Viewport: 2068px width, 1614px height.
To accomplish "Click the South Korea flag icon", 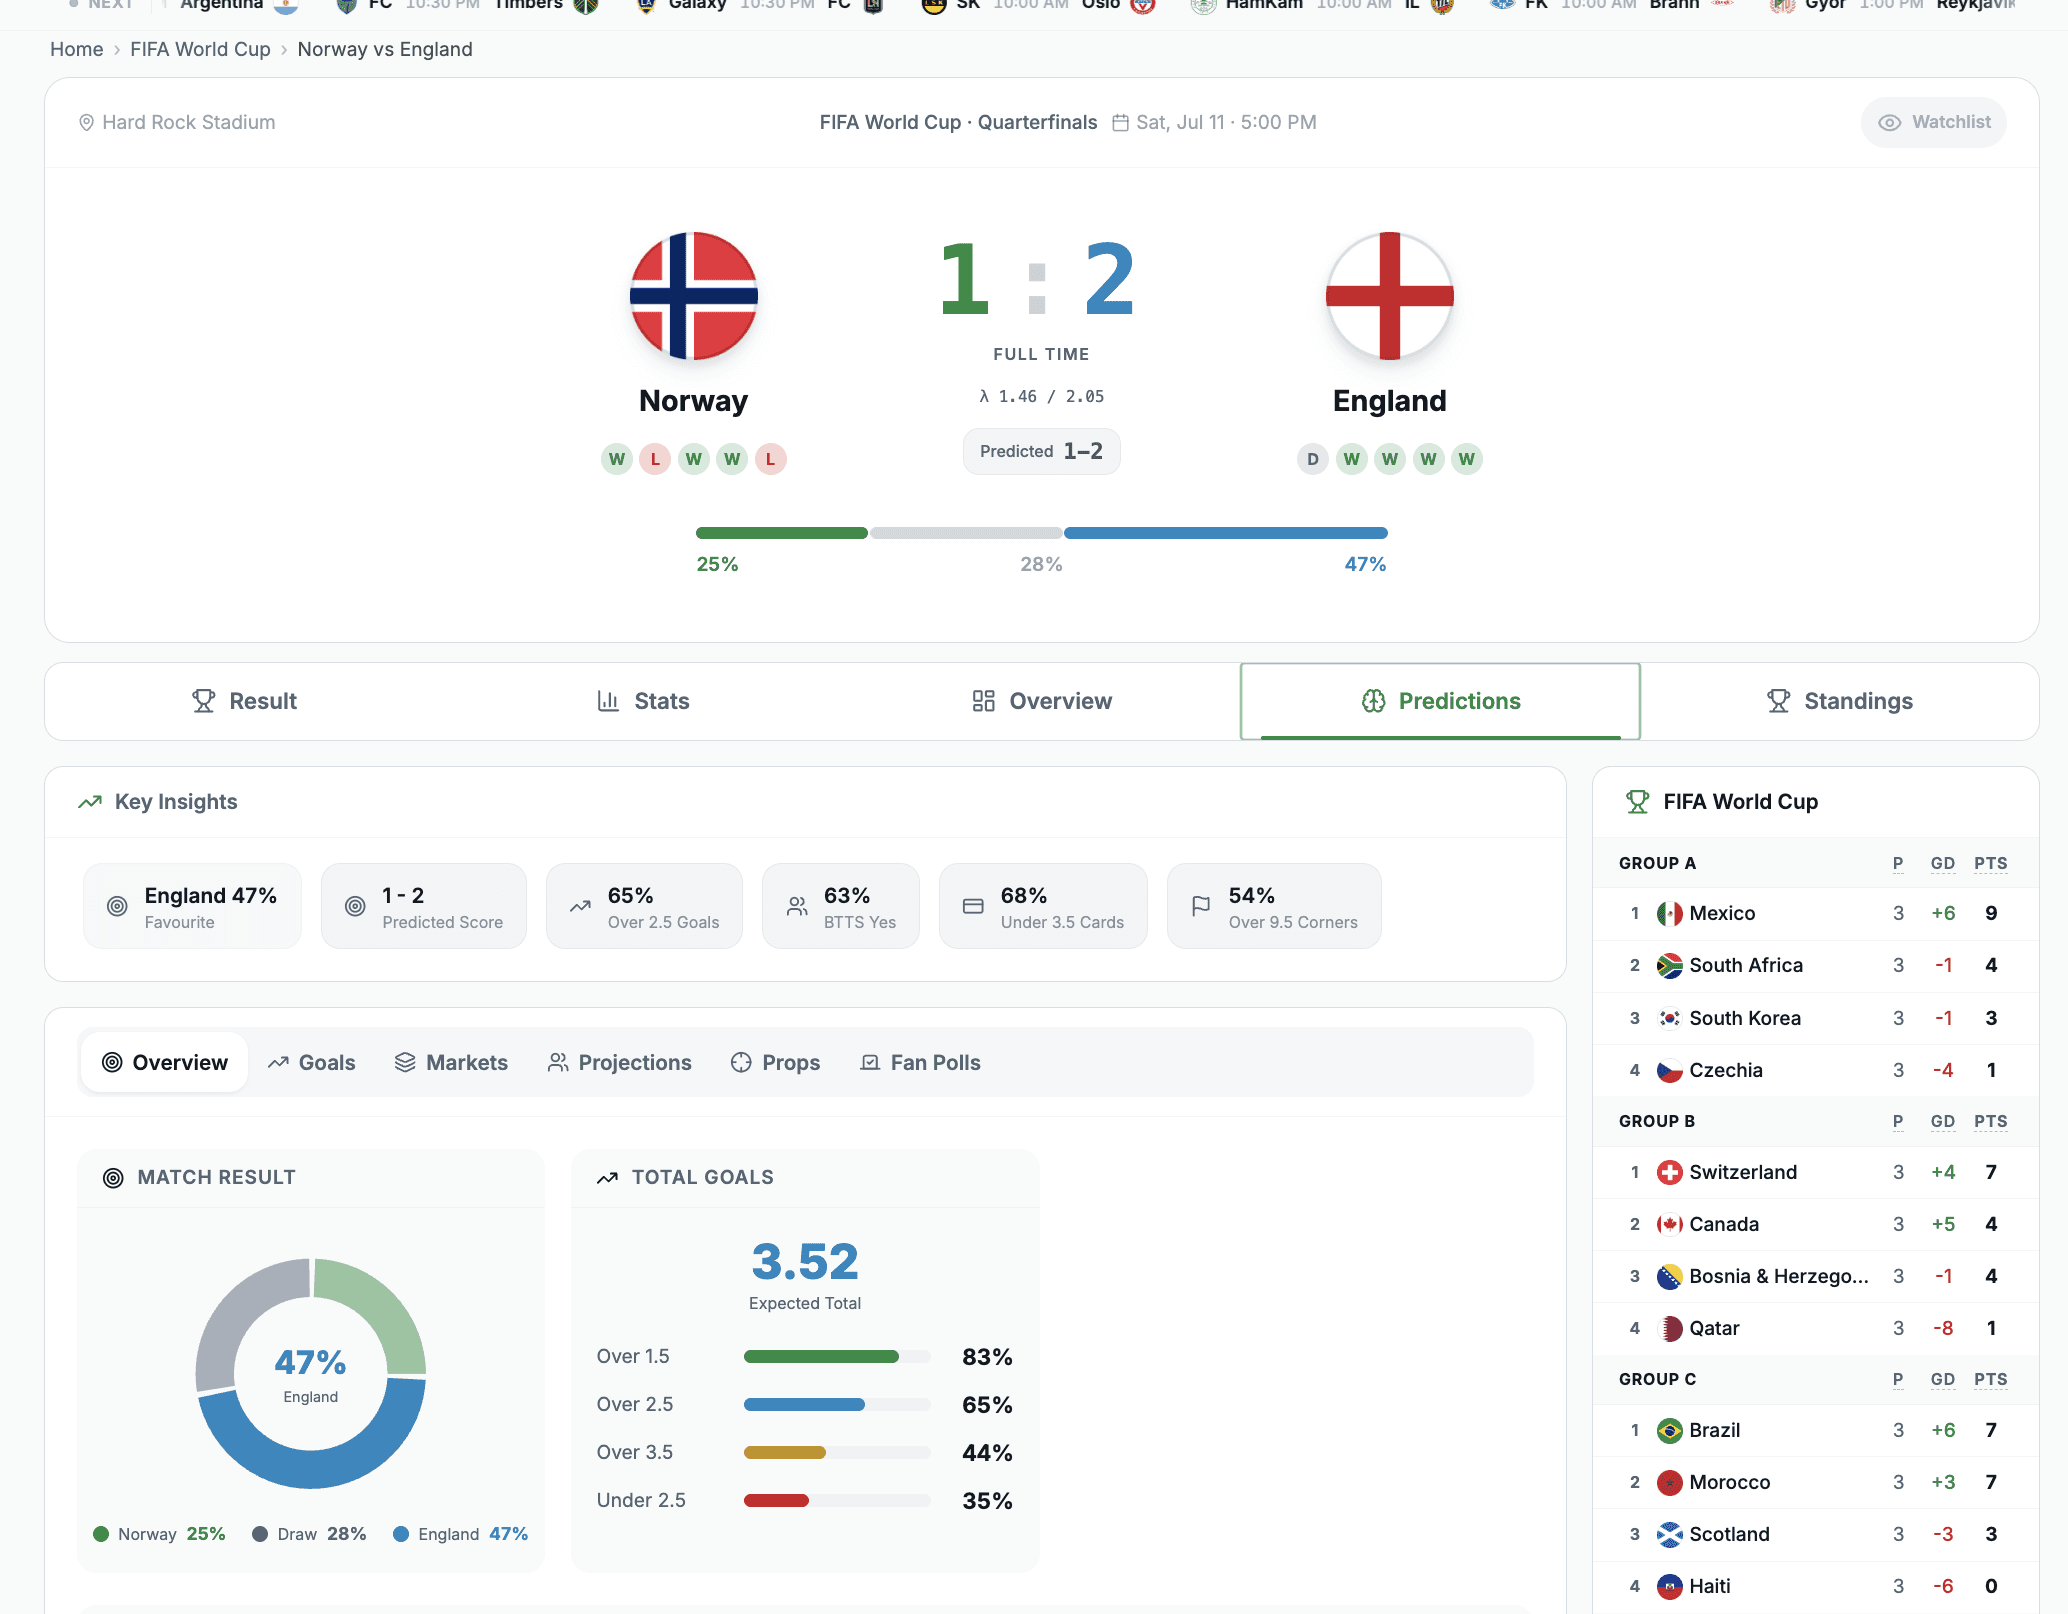I will coord(1669,1018).
